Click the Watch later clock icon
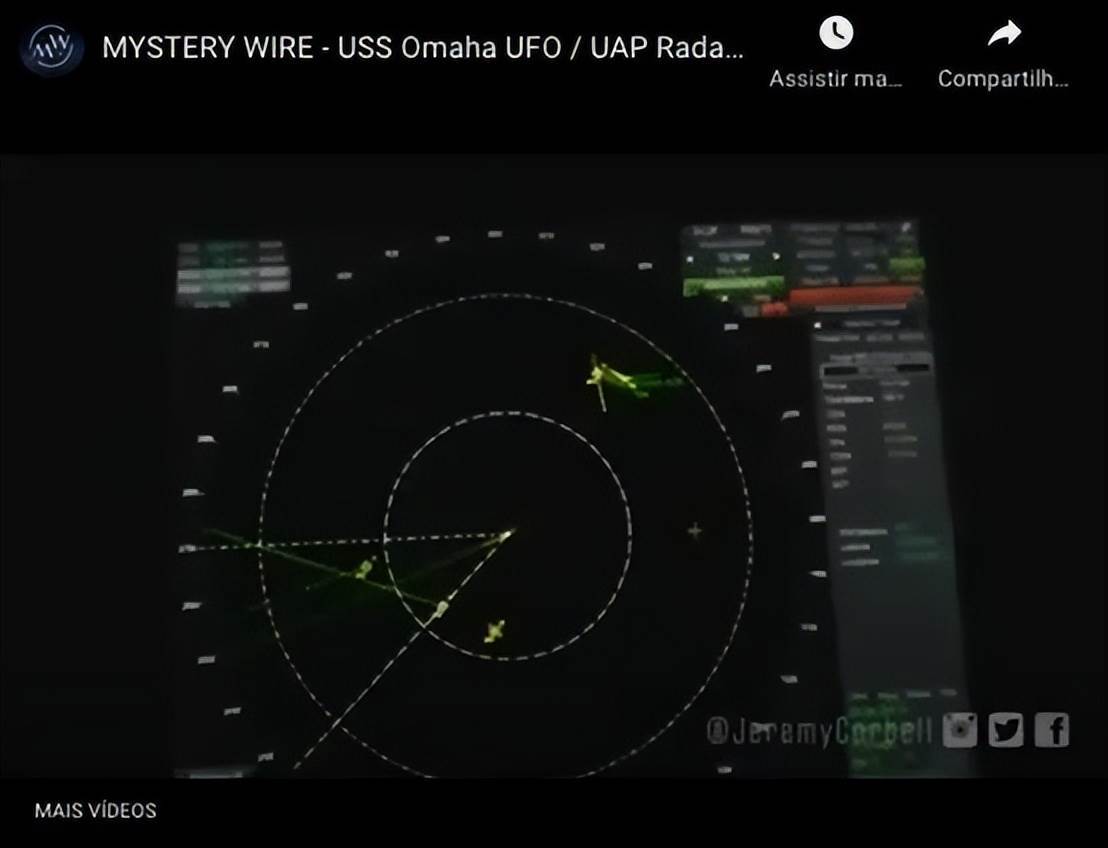The image size is (1108, 848). [836, 33]
